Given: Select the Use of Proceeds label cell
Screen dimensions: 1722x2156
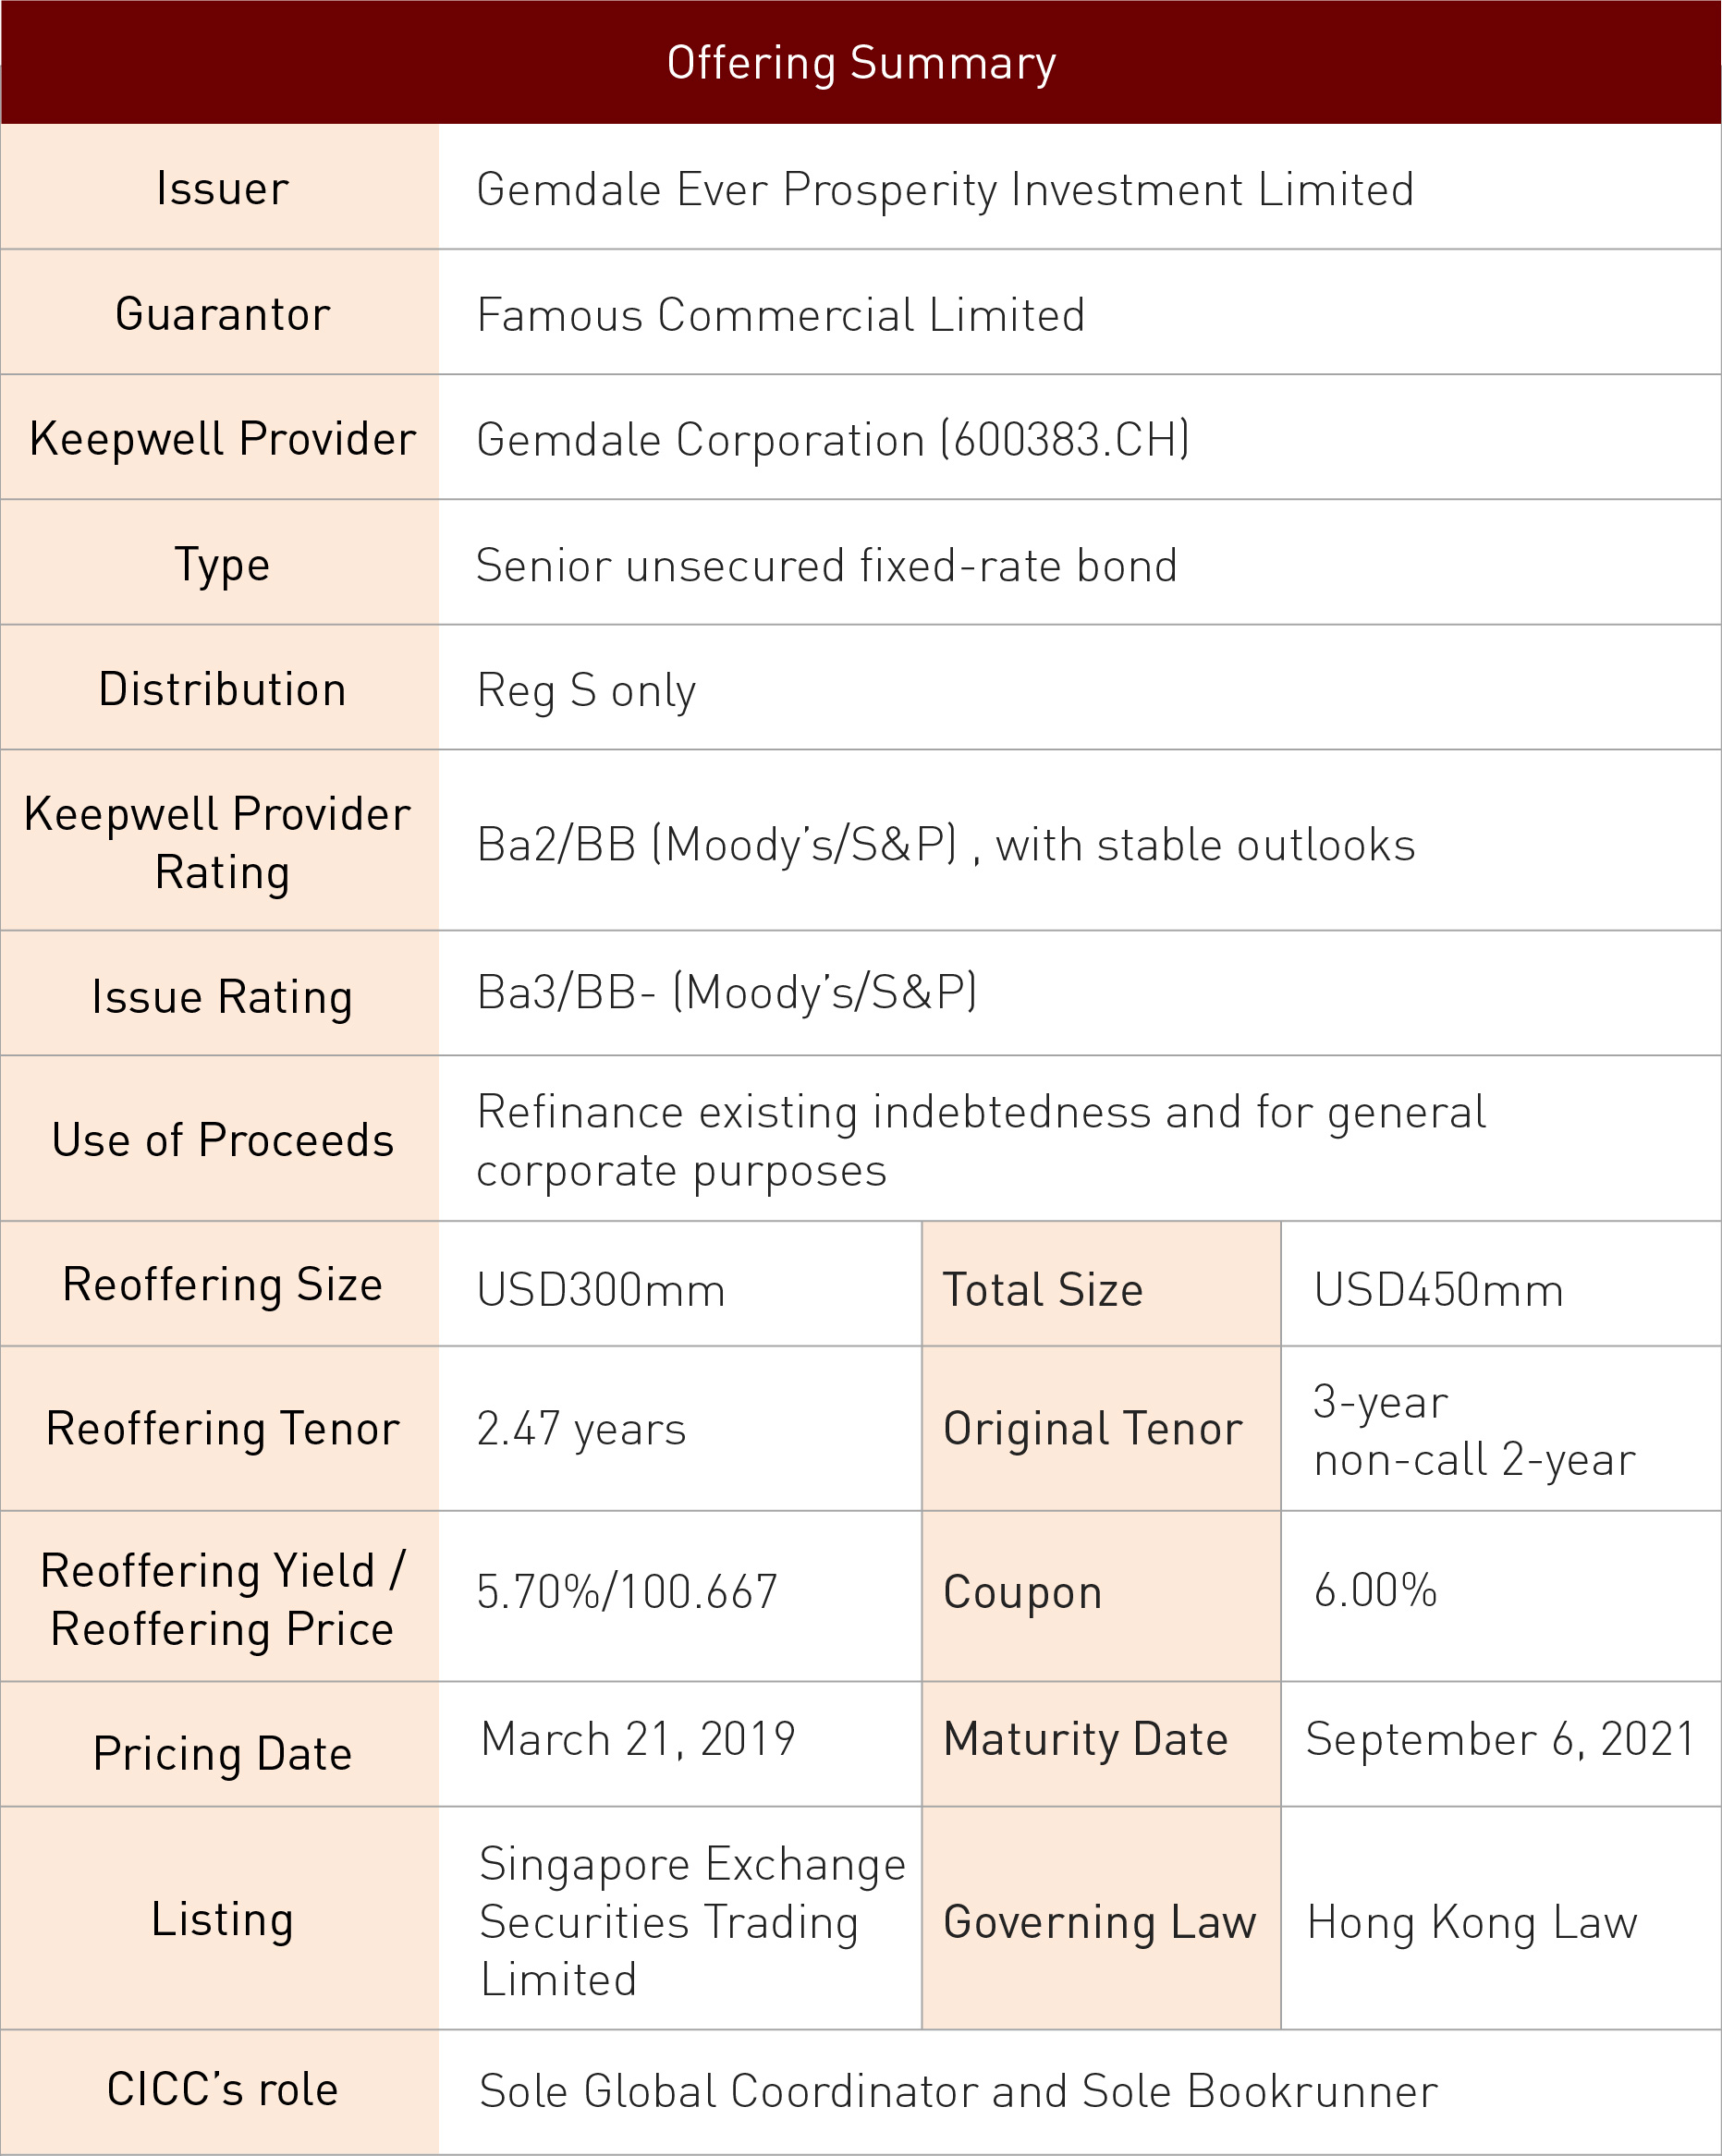Looking at the screenshot, I should click(220, 1138).
